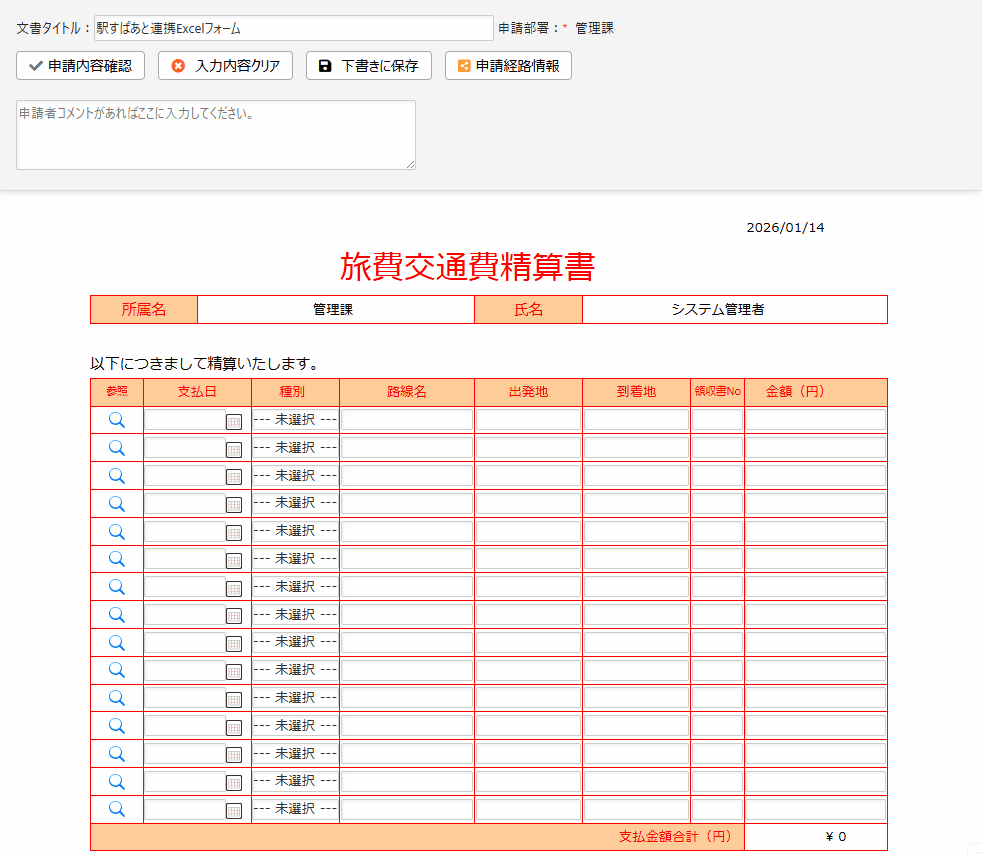
Task: Click the magnifier icon in the second row
Action: 117,448
